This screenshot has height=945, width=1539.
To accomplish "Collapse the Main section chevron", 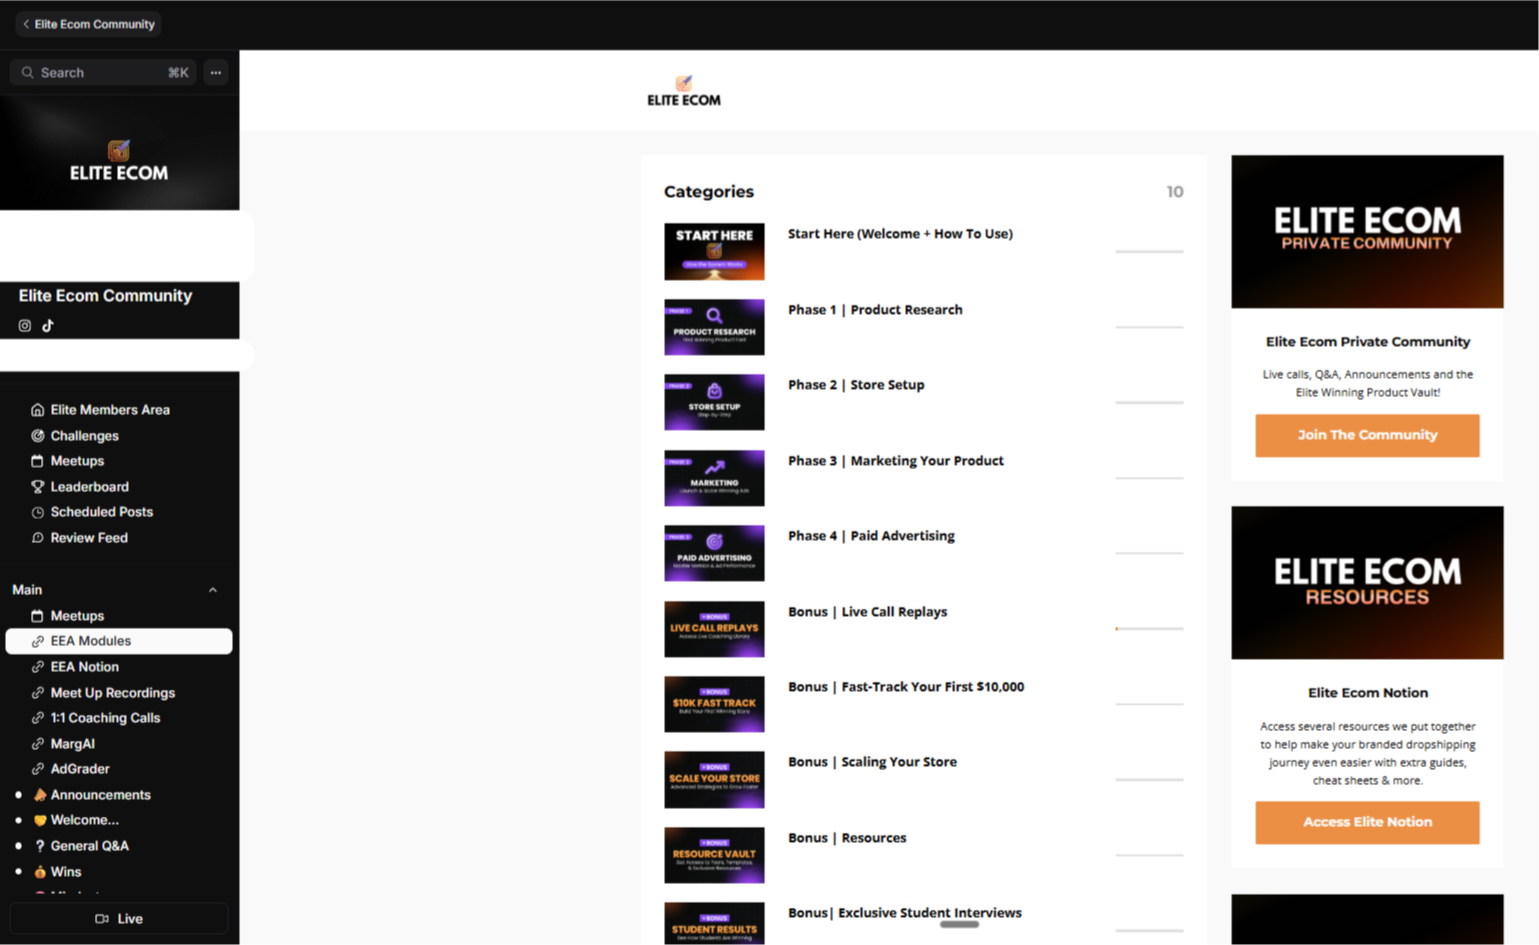I will click(x=213, y=590).
